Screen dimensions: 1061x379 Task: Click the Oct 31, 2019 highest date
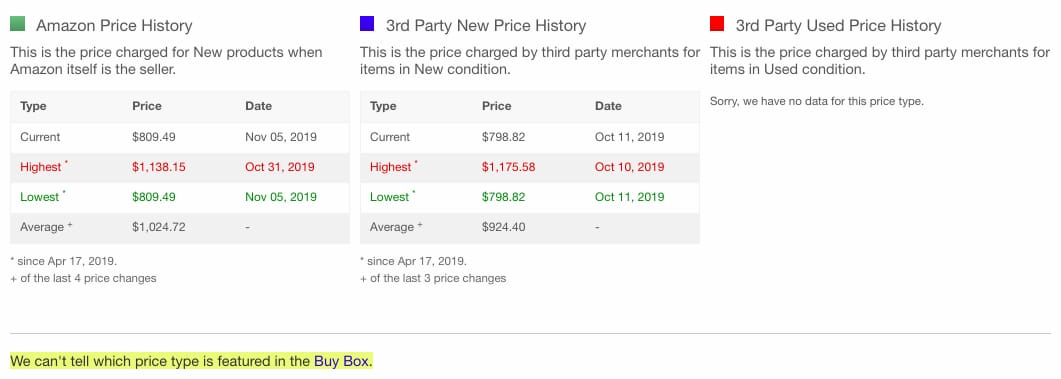279,166
